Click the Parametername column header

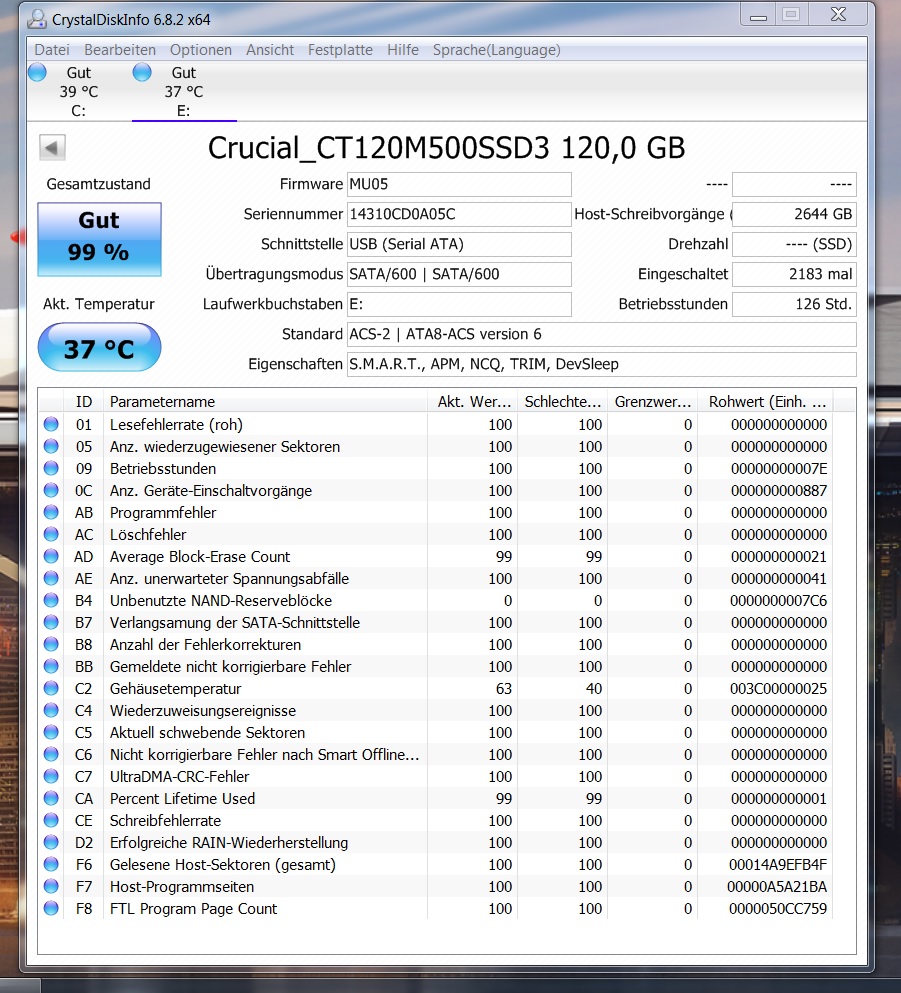[x=265, y=402]
